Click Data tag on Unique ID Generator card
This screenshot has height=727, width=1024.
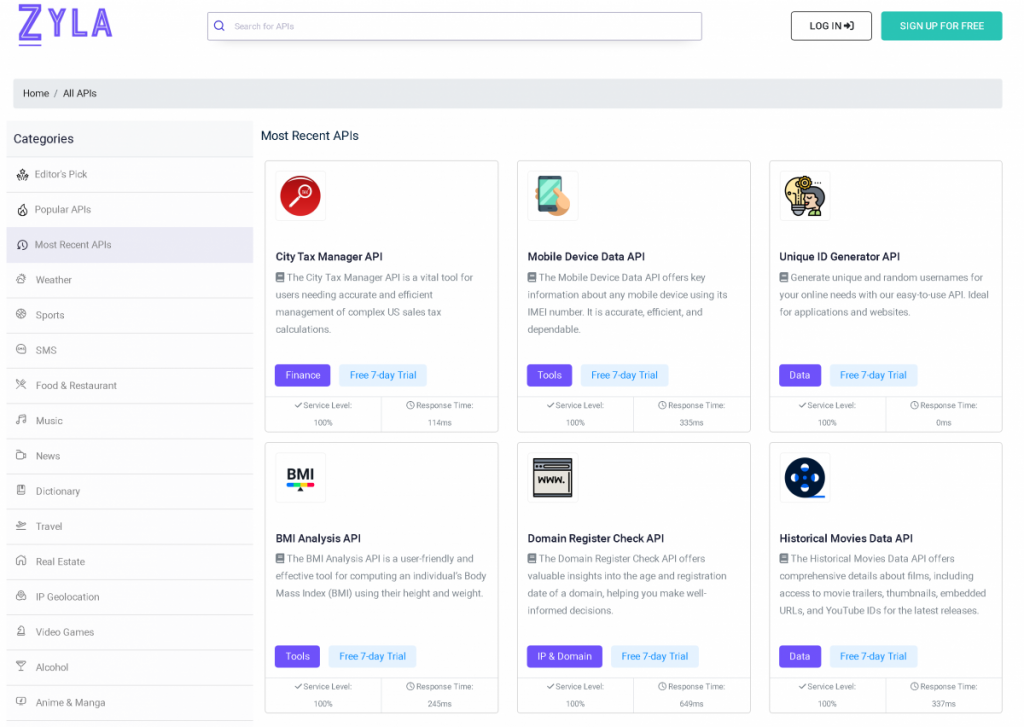tap(799, 375)
